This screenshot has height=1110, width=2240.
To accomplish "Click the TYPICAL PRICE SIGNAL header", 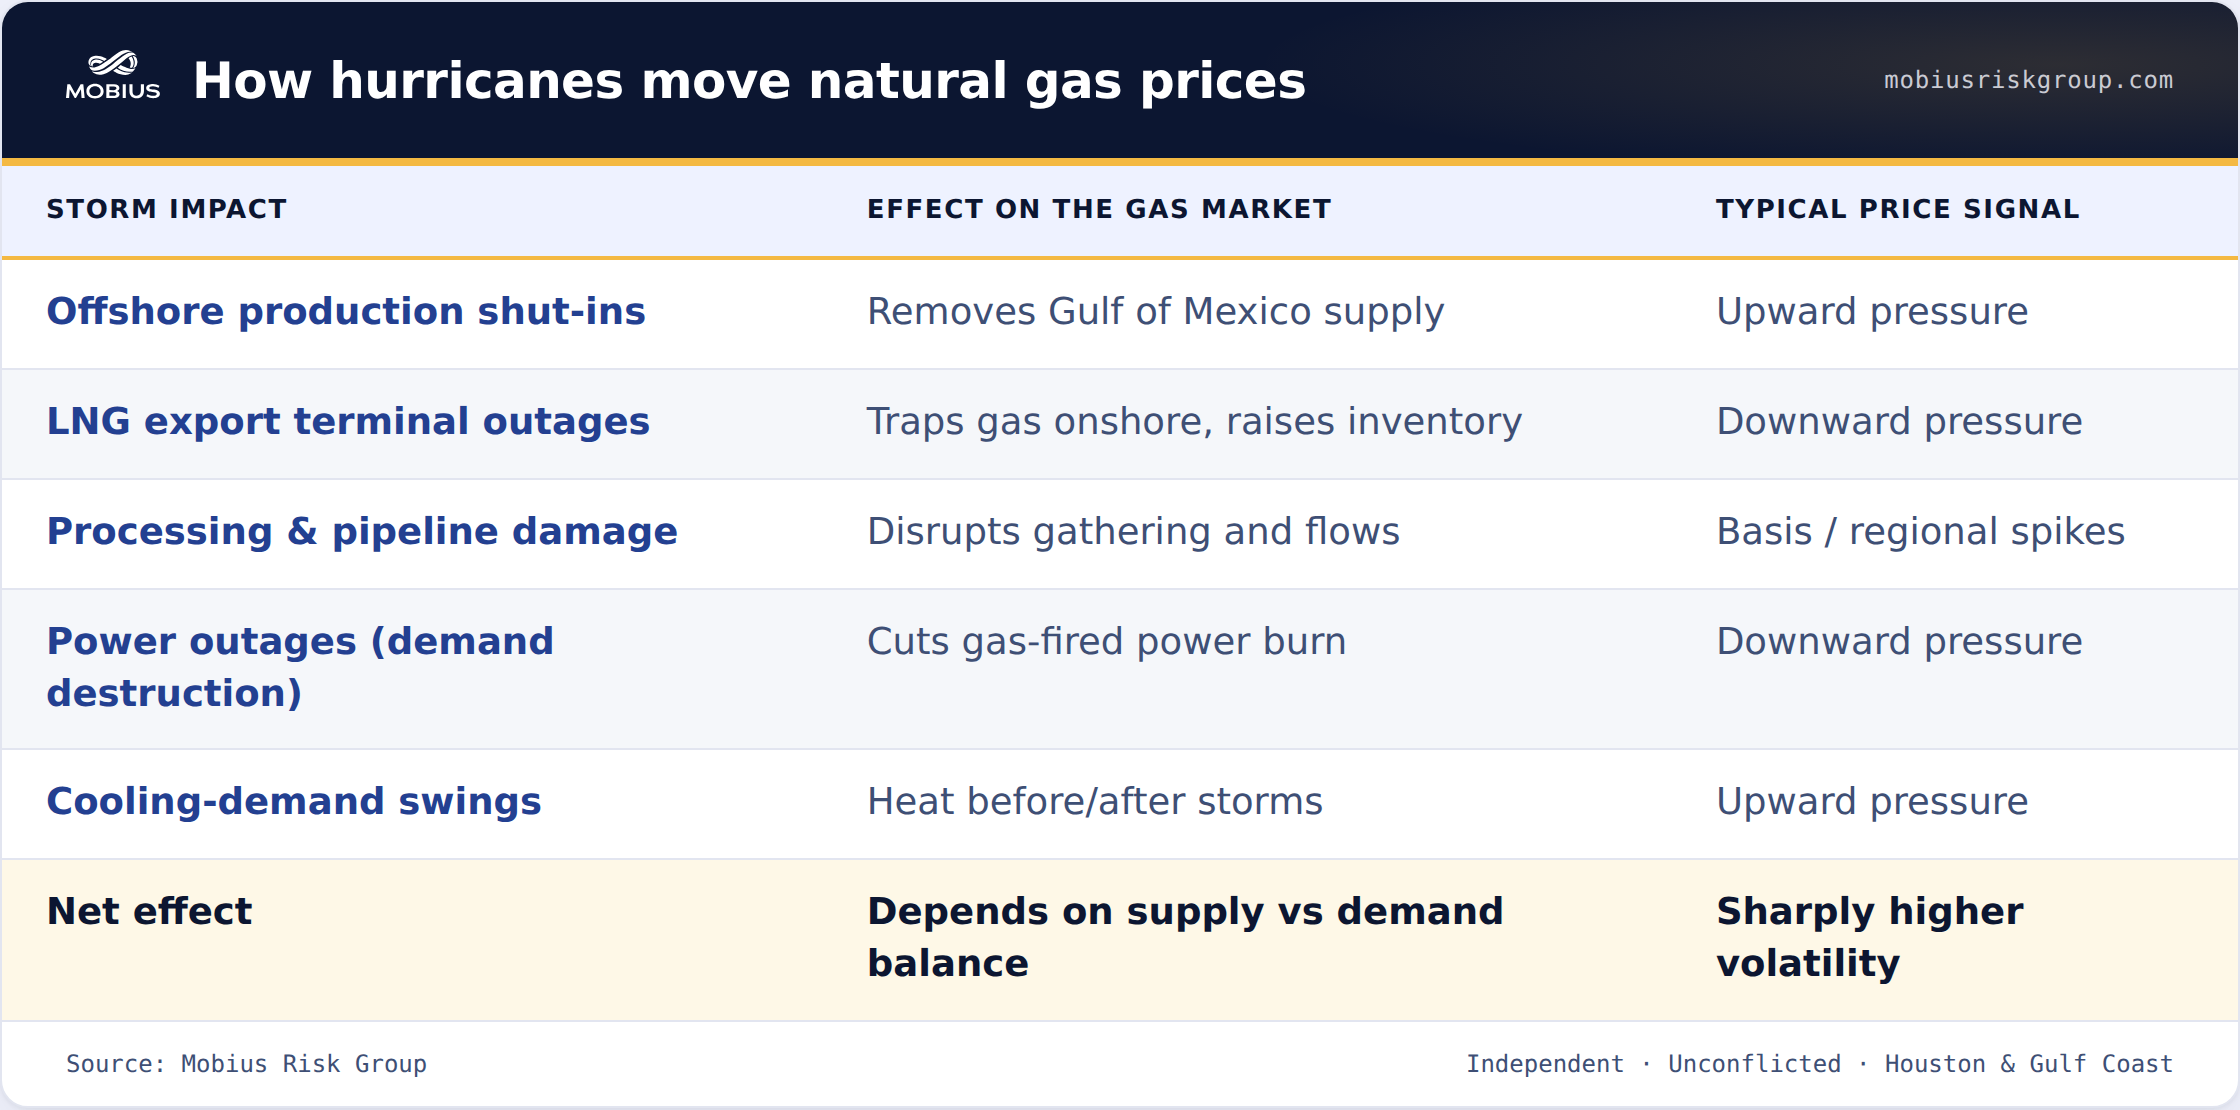I will click(1898, 209).
